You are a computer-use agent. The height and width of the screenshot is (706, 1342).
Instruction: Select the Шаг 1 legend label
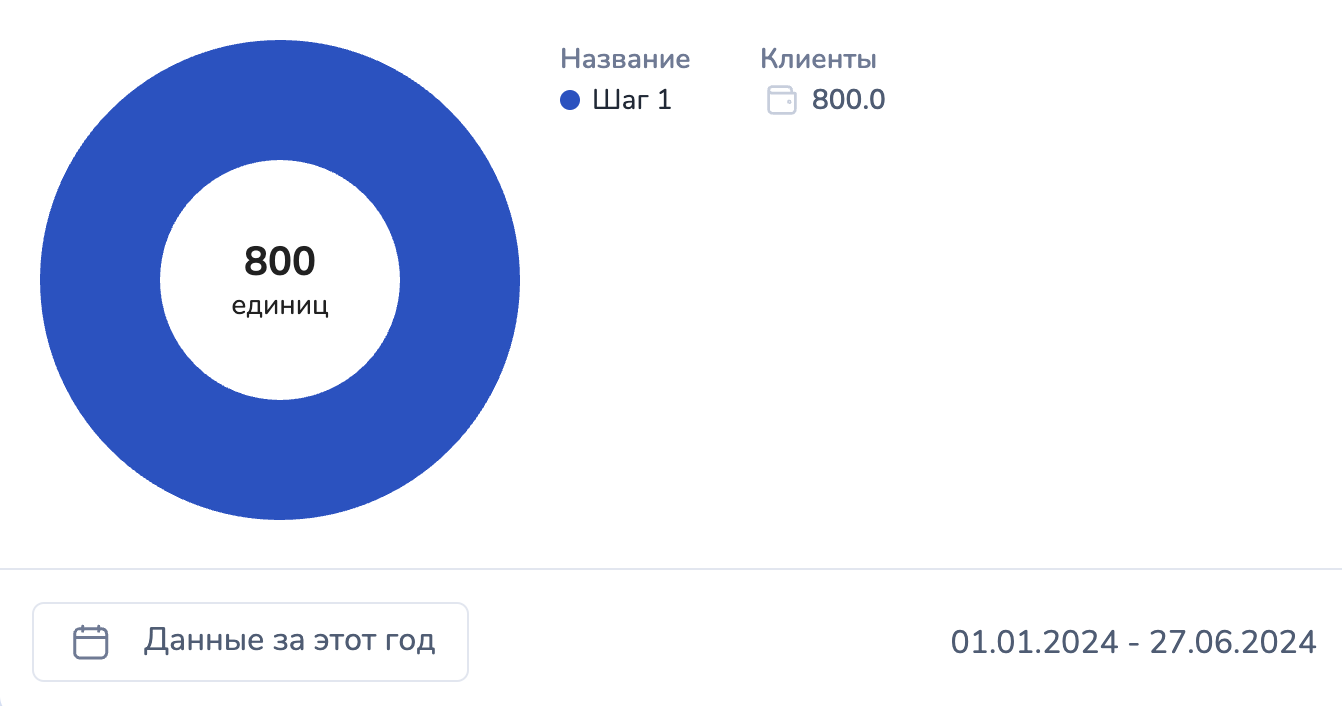point(632,100)
